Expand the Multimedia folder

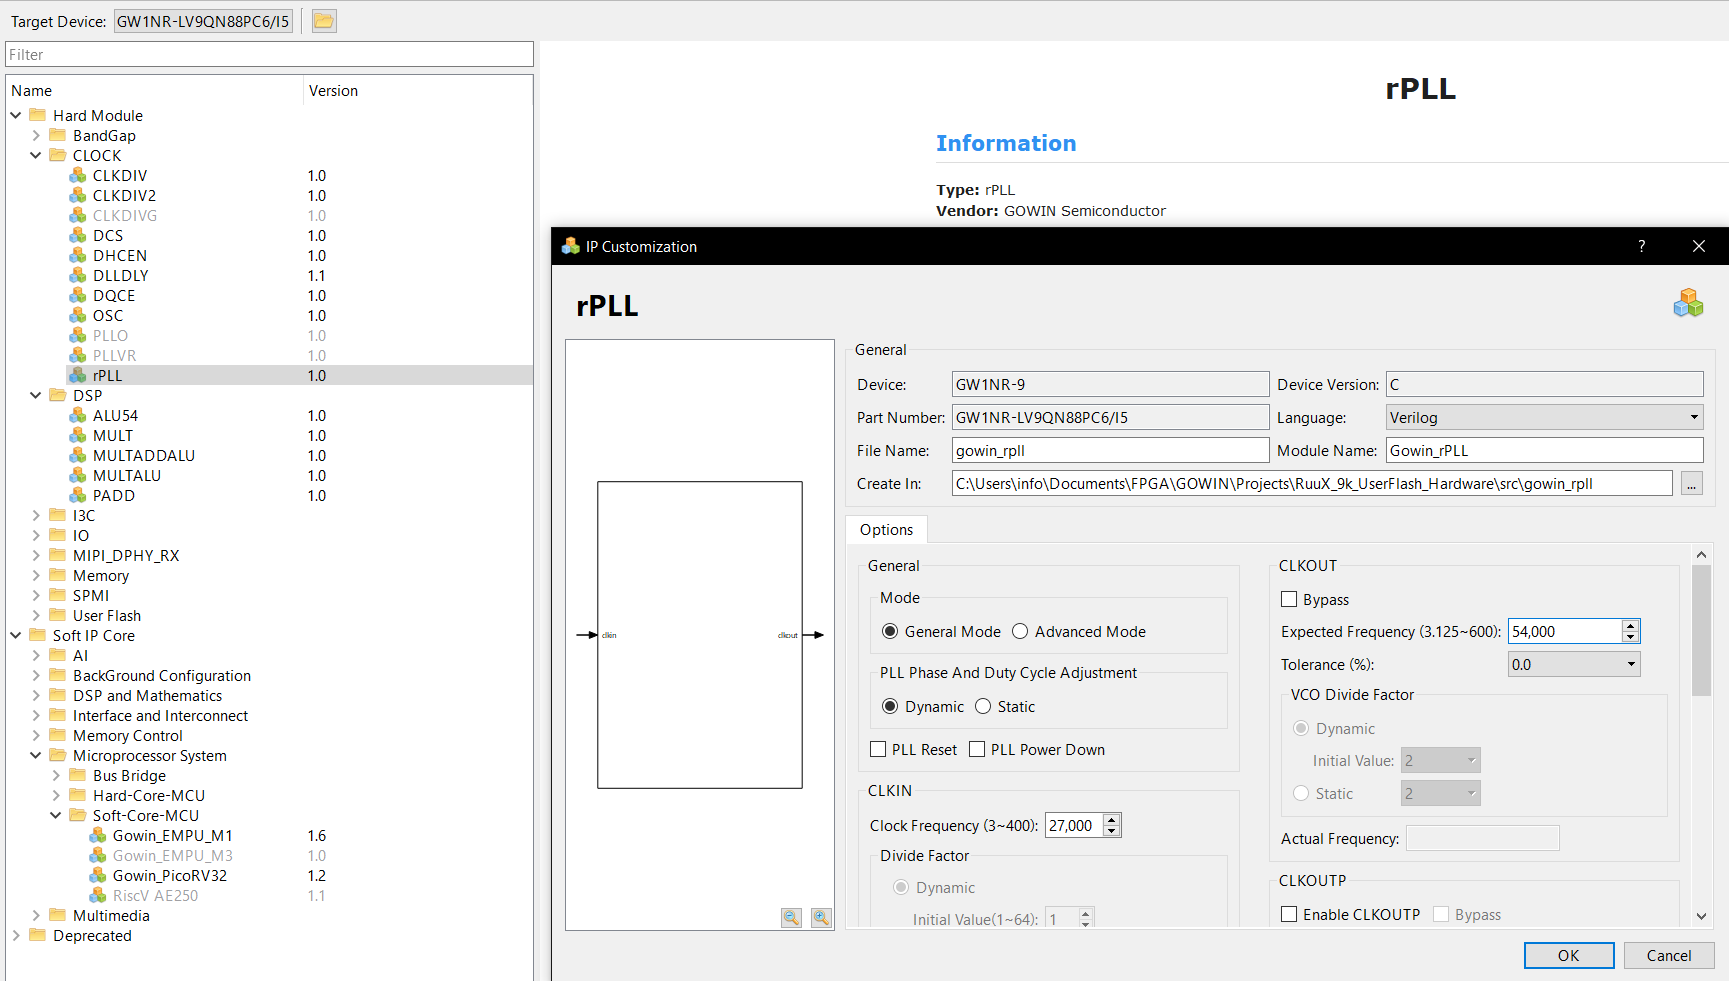pyautogui.click(x=36, y=915)
